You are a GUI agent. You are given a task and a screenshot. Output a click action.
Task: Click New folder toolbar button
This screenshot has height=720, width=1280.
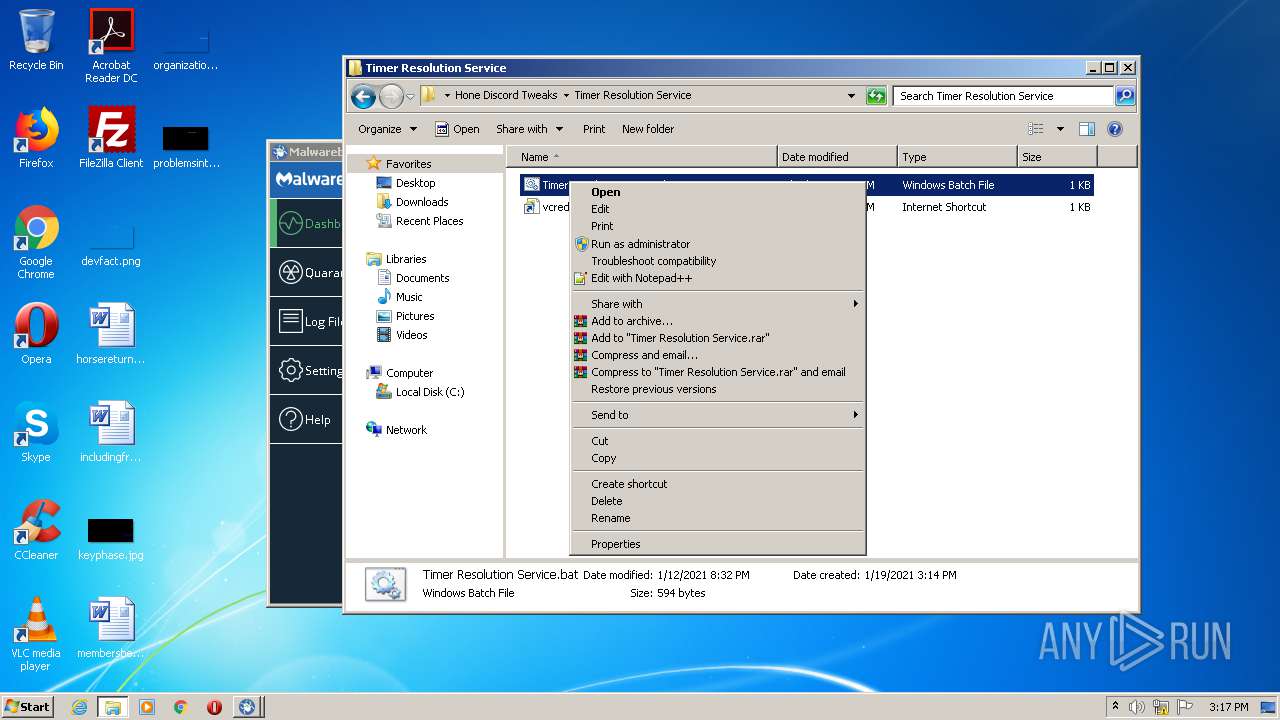coord(648,129)
